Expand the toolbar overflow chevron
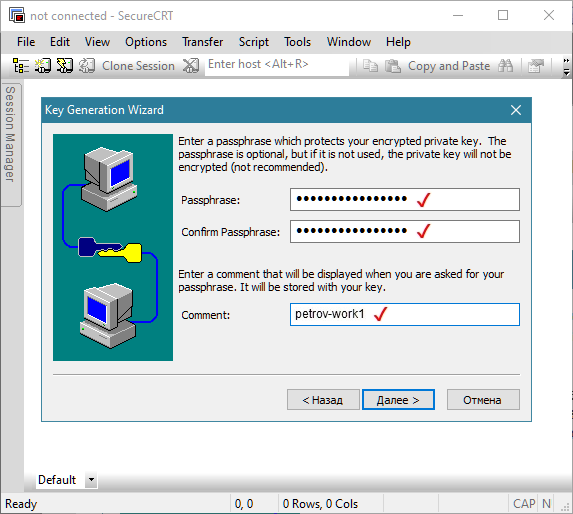 [566, 66]
